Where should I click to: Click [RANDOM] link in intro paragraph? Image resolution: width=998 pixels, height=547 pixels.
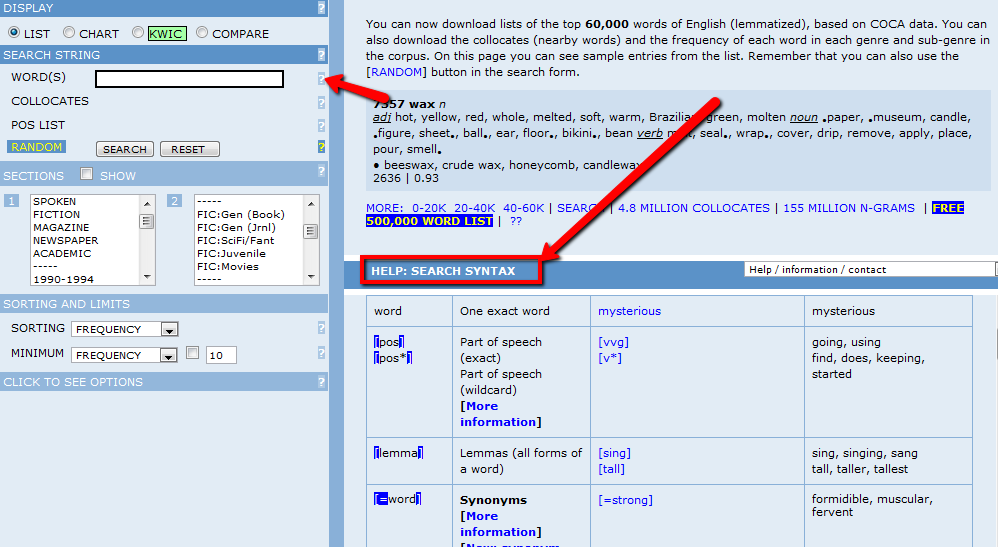[396, 72]
